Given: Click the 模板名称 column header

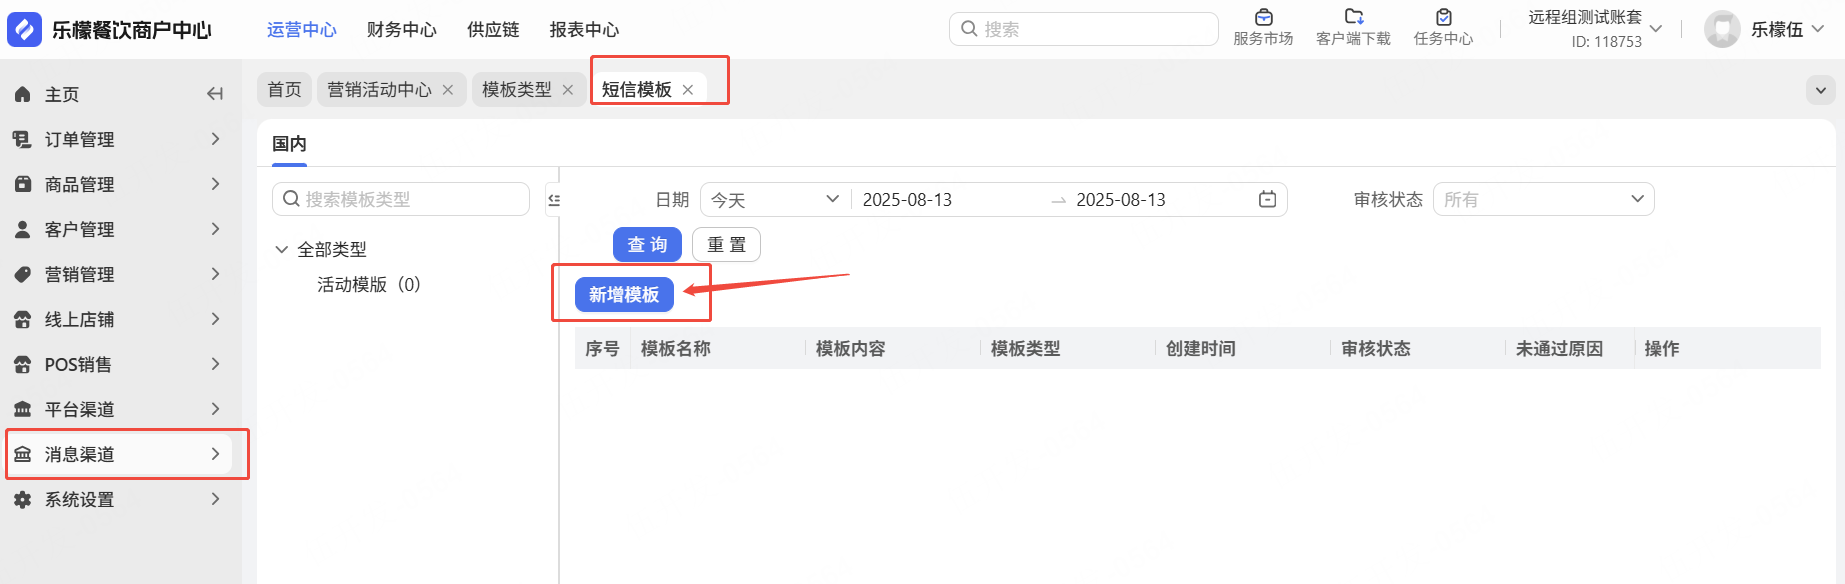Looking at the screenshot, I should [x=676, y=349].
